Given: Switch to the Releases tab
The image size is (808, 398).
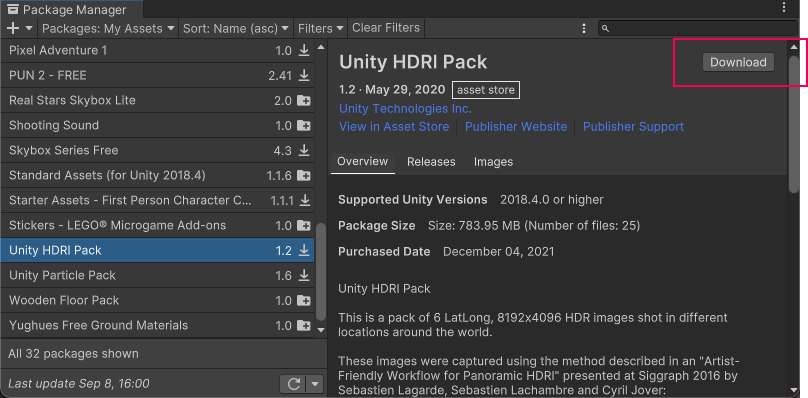Looking at the screenshot, I should pos(431,162).
